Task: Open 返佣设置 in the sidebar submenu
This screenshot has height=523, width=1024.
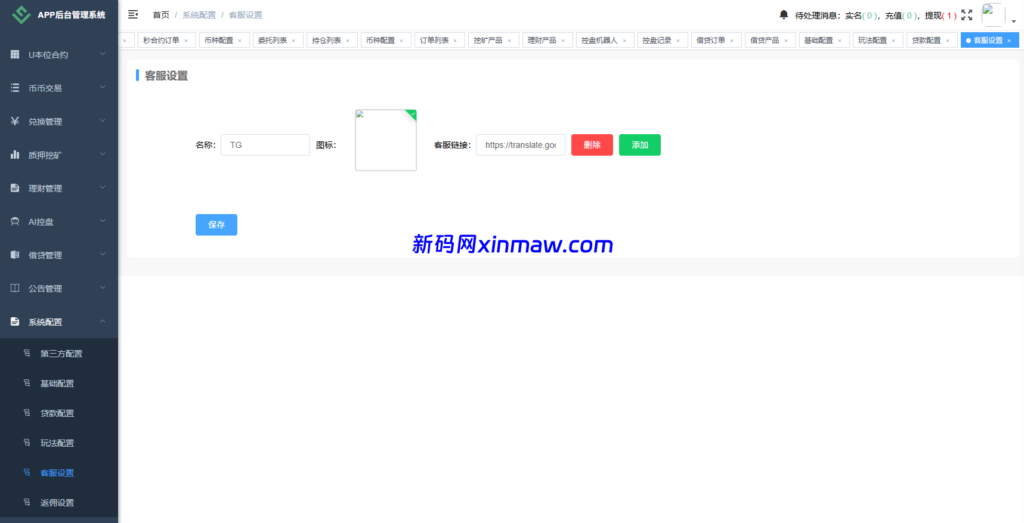Action: 57,503
